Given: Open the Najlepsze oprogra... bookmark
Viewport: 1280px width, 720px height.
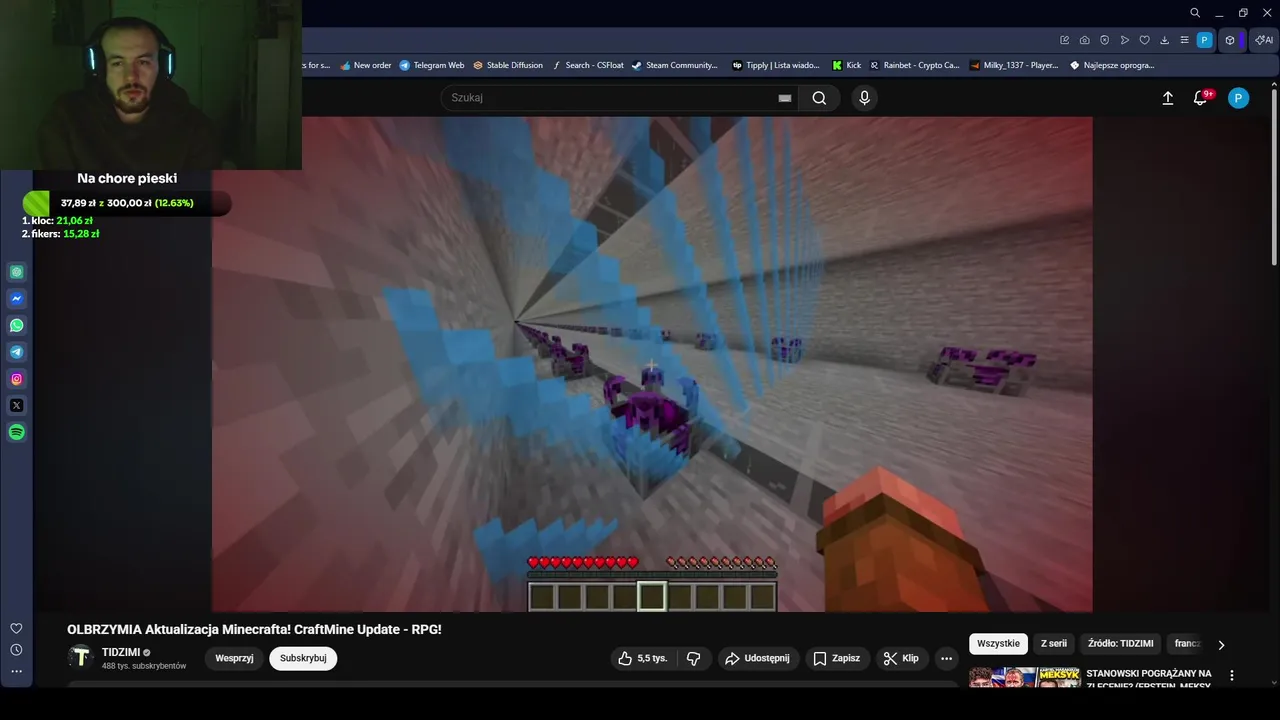Looking at the screenshot, I should [1112, 65].
